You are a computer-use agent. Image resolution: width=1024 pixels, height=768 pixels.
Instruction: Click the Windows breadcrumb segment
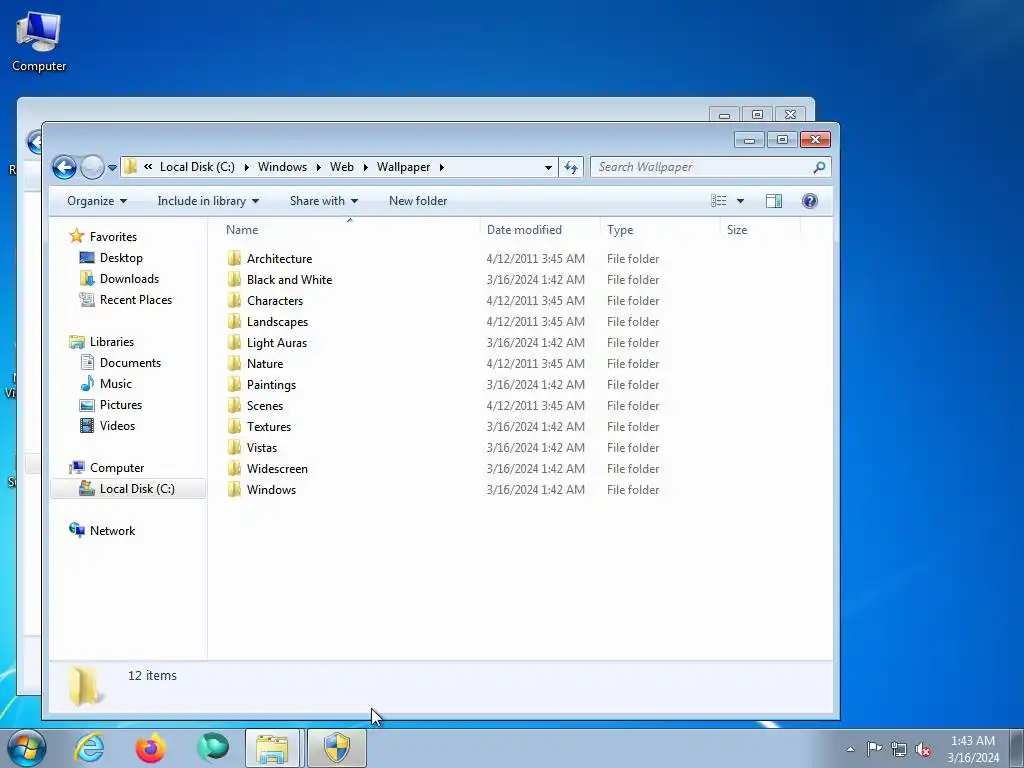[x=282, y=167]
